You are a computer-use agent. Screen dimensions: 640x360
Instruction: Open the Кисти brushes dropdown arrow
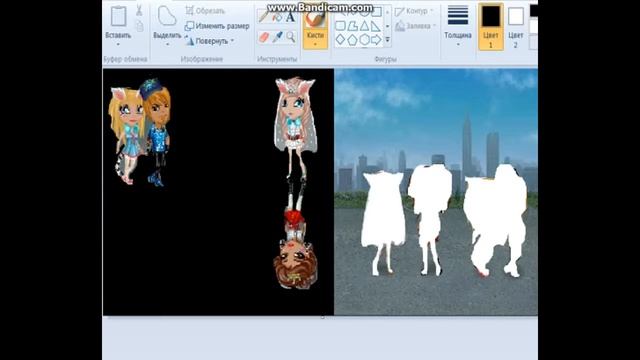coord(315,44)
